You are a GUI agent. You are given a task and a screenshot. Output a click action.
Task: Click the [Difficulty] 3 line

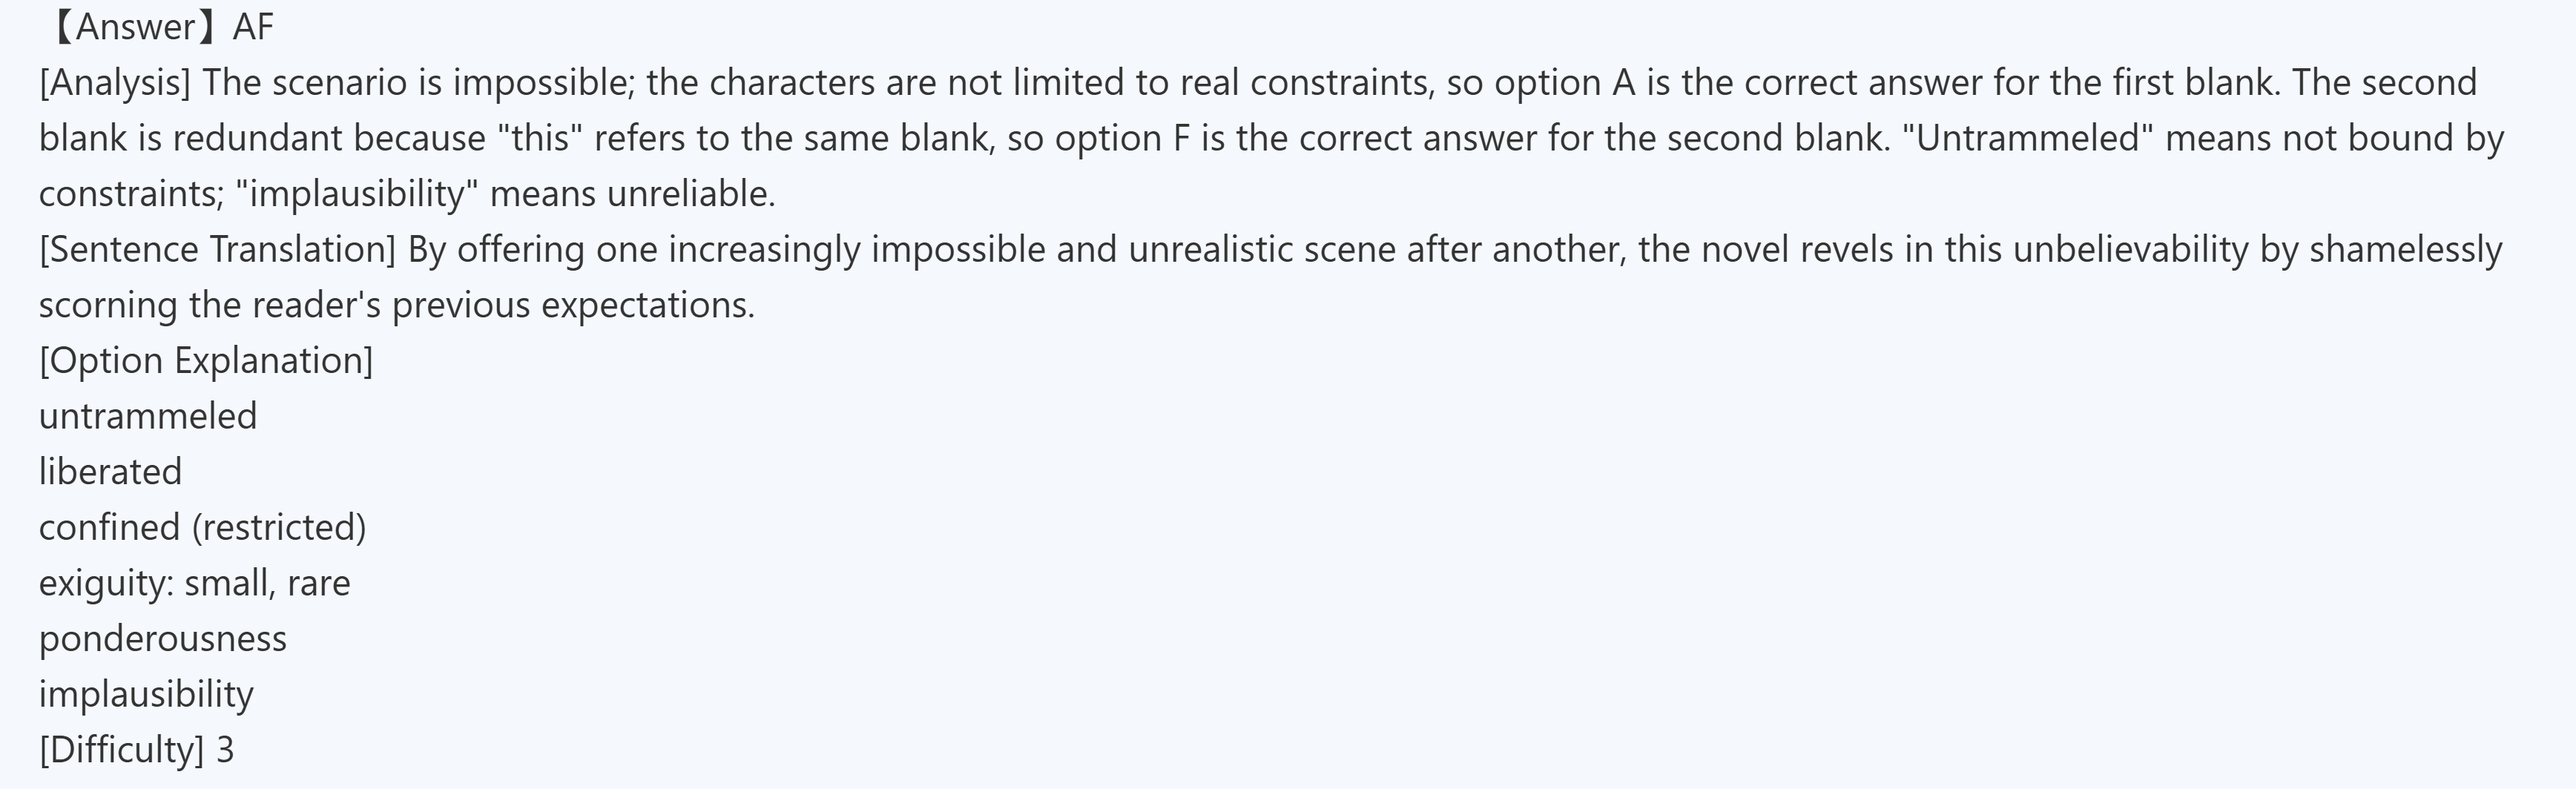pos(136,749)
